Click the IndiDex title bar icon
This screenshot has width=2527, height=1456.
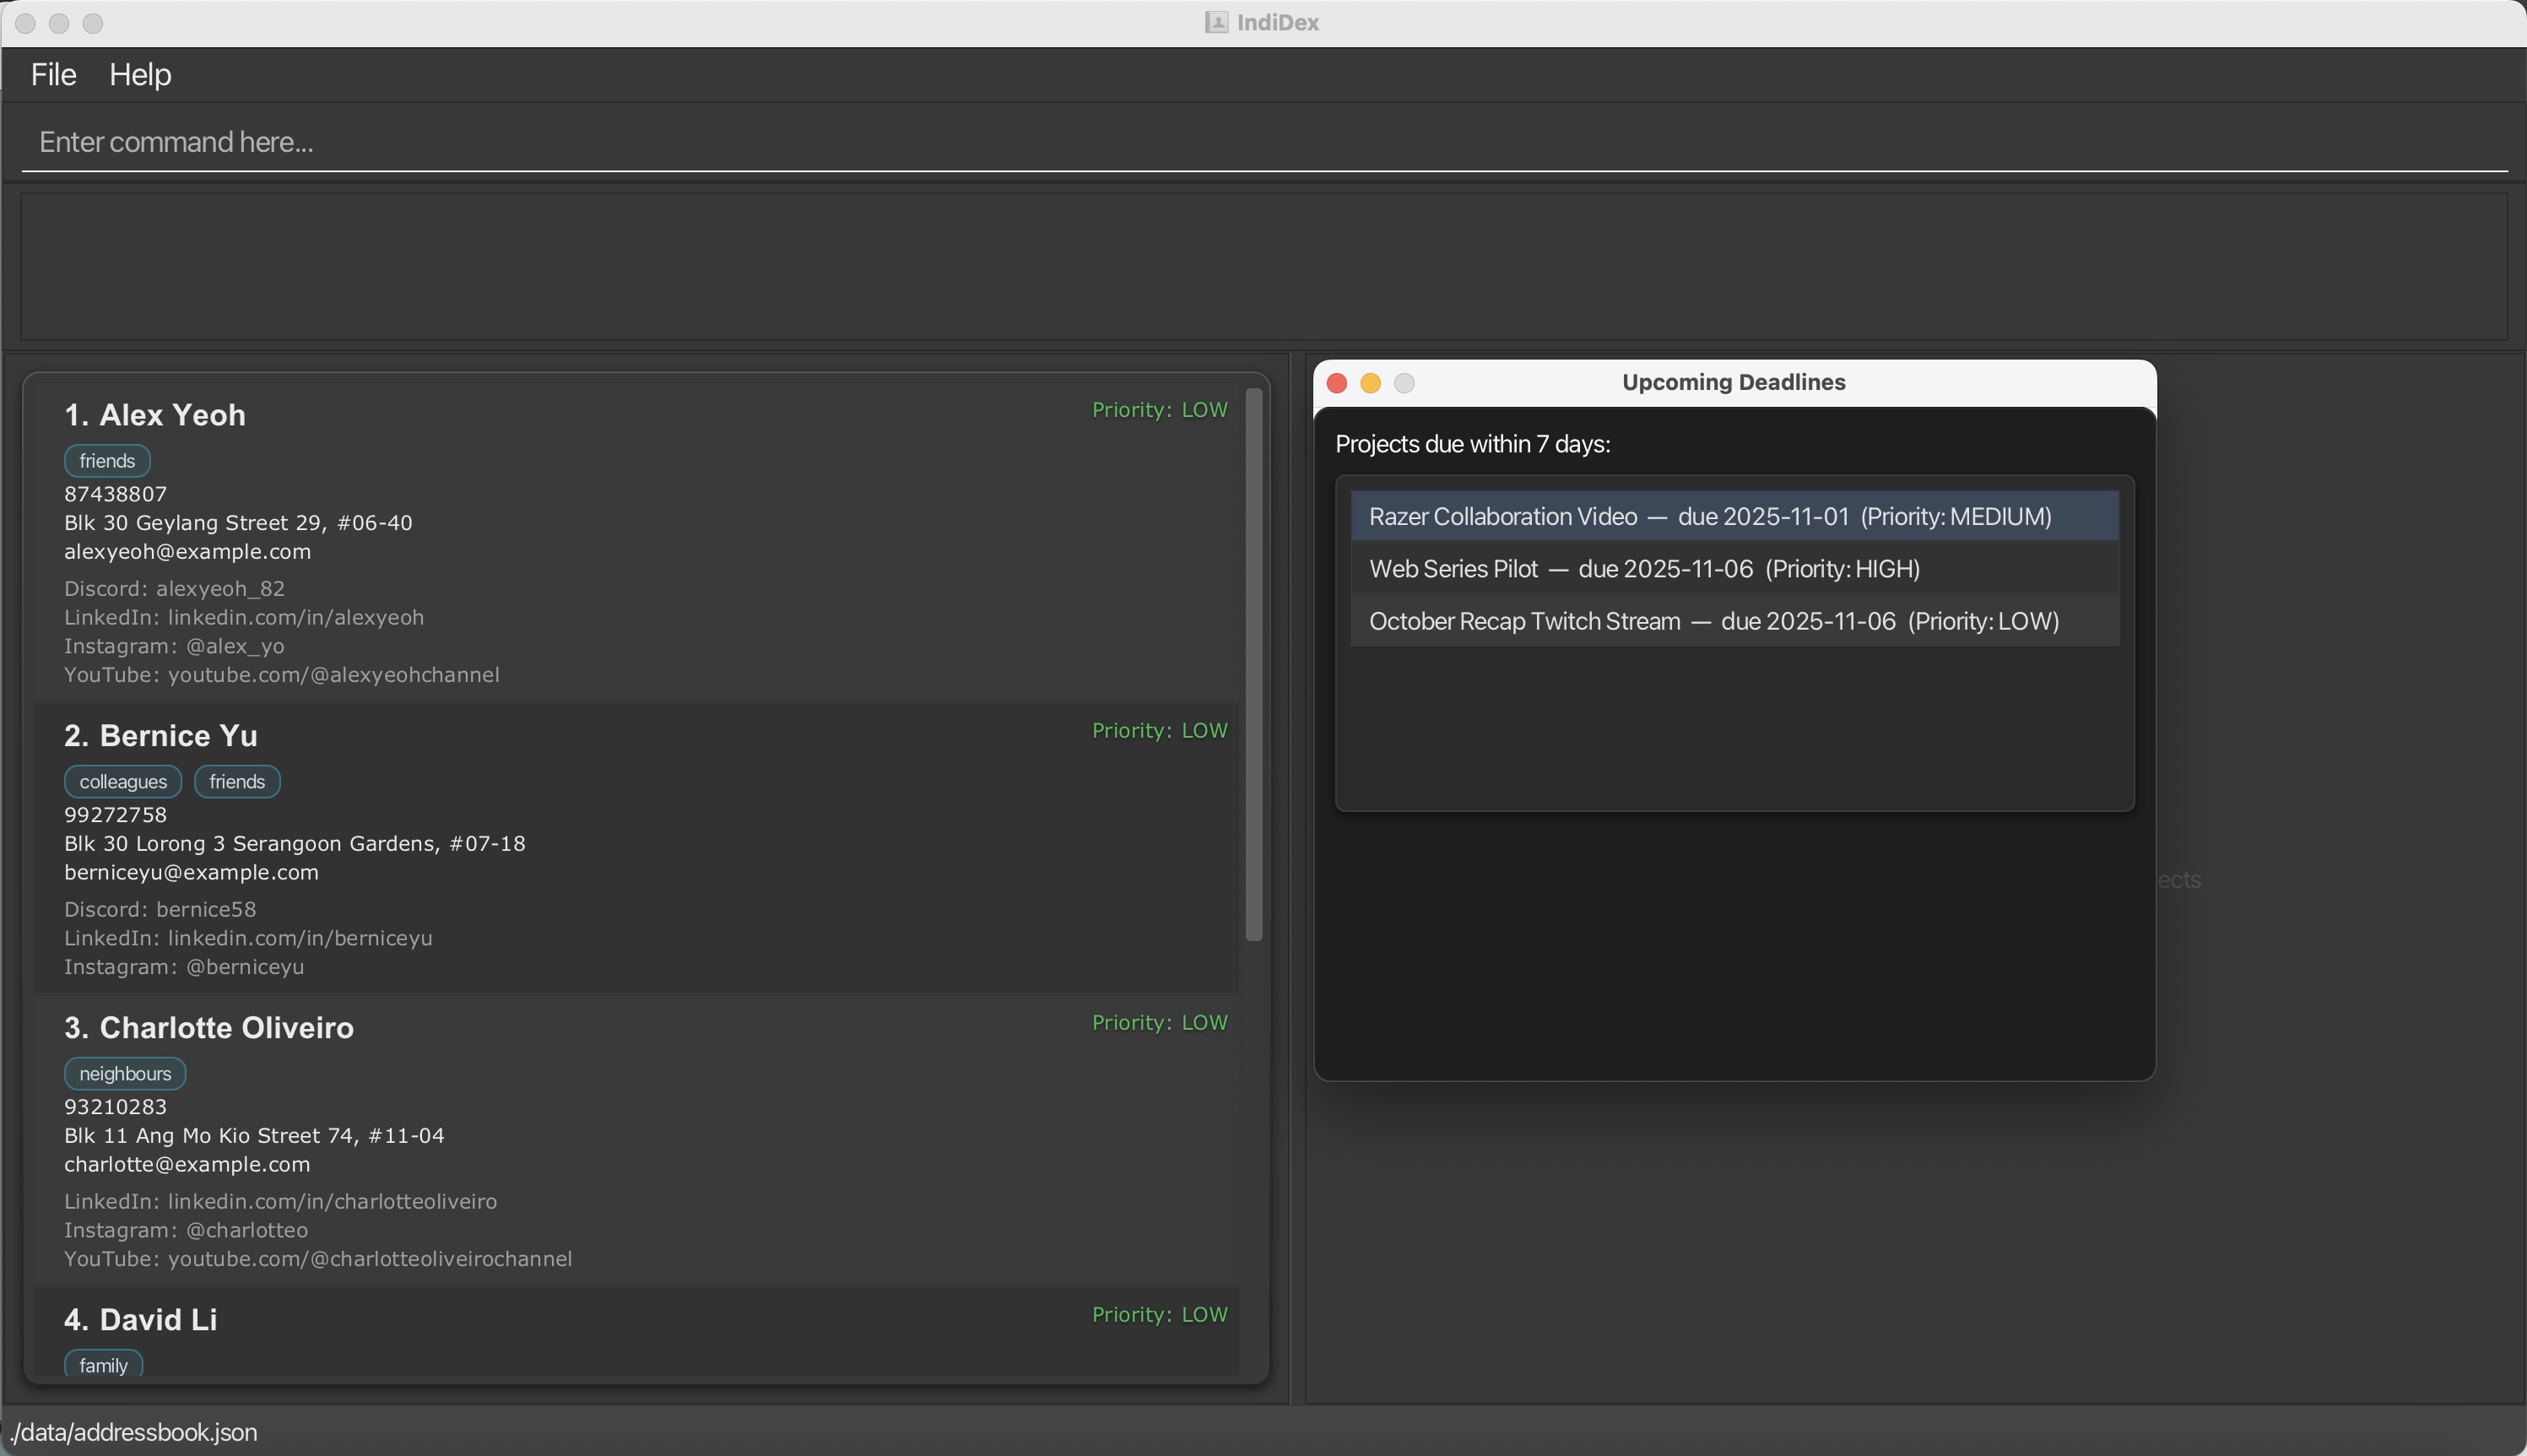[1216, 23]
